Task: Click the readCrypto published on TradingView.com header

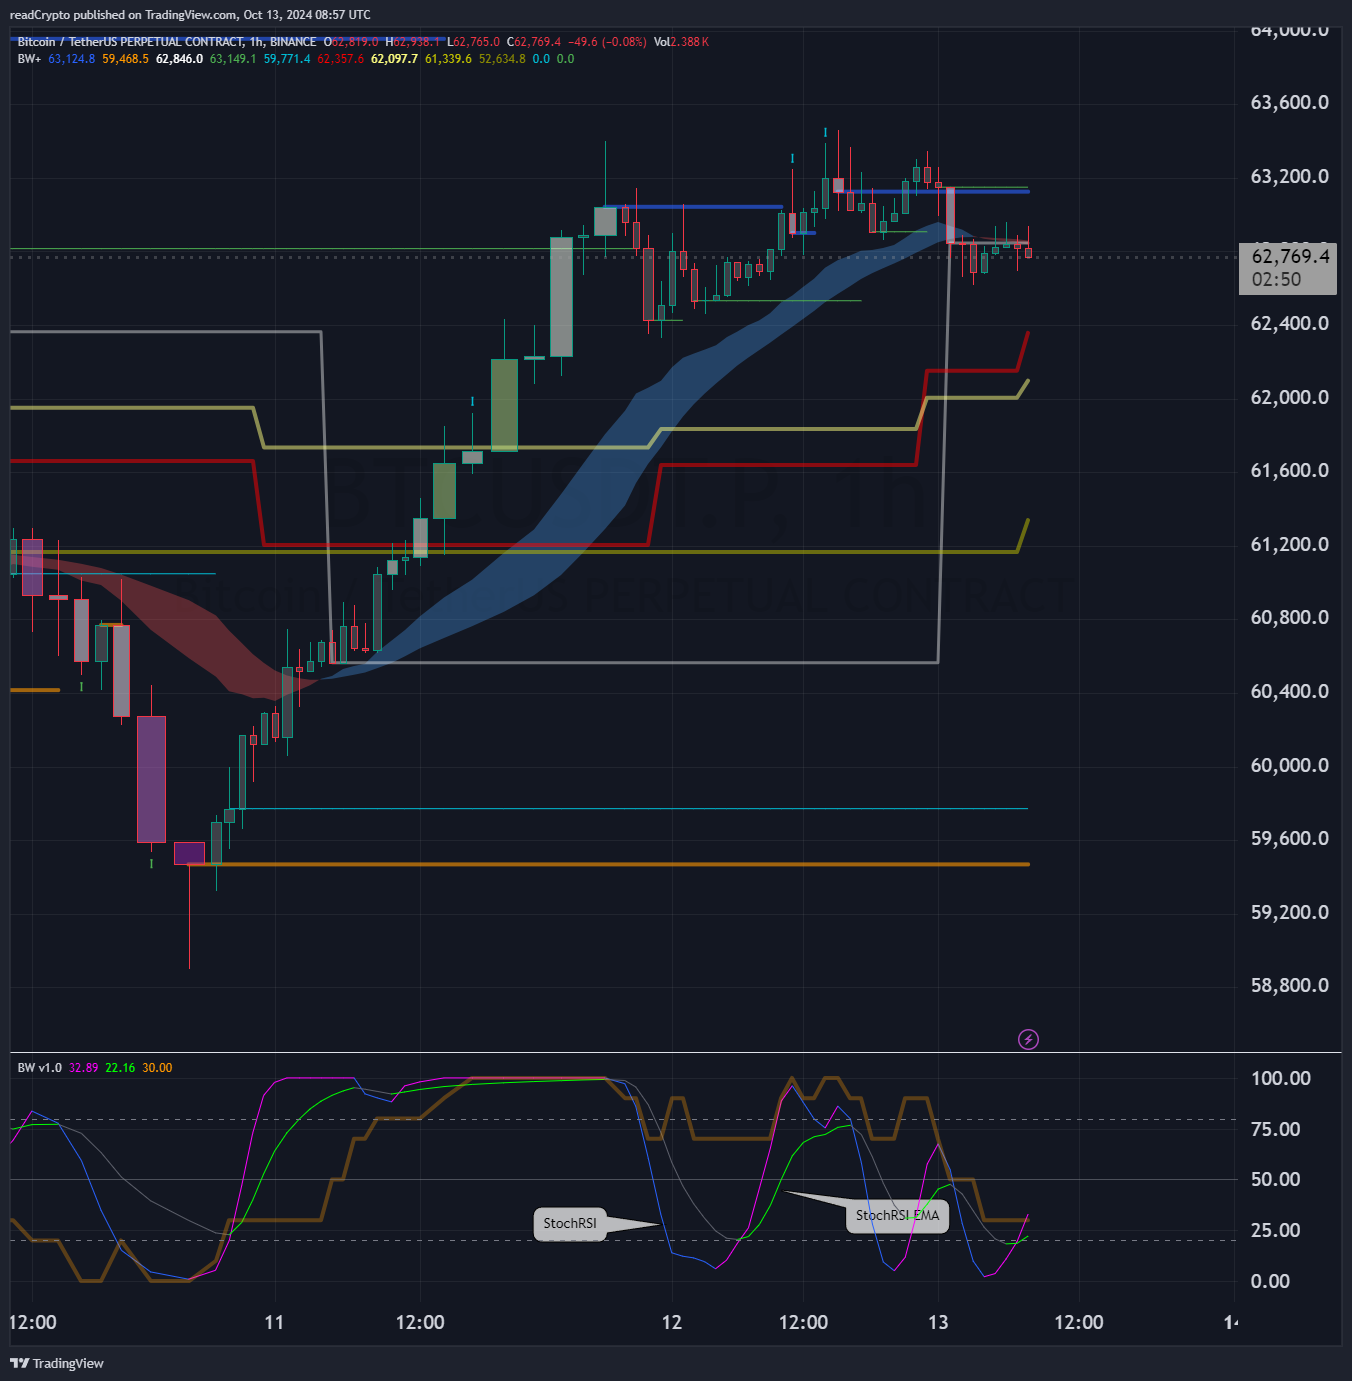Action: 190,15
